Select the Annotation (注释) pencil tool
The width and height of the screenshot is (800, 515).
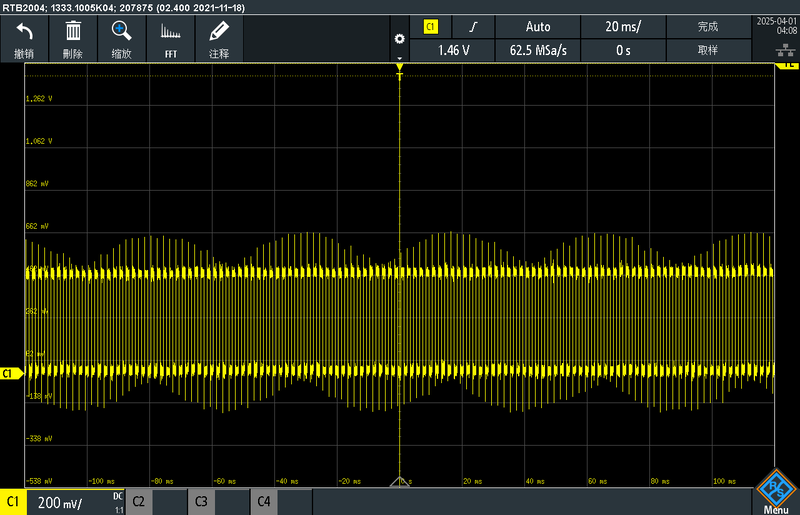coord(219,38)
